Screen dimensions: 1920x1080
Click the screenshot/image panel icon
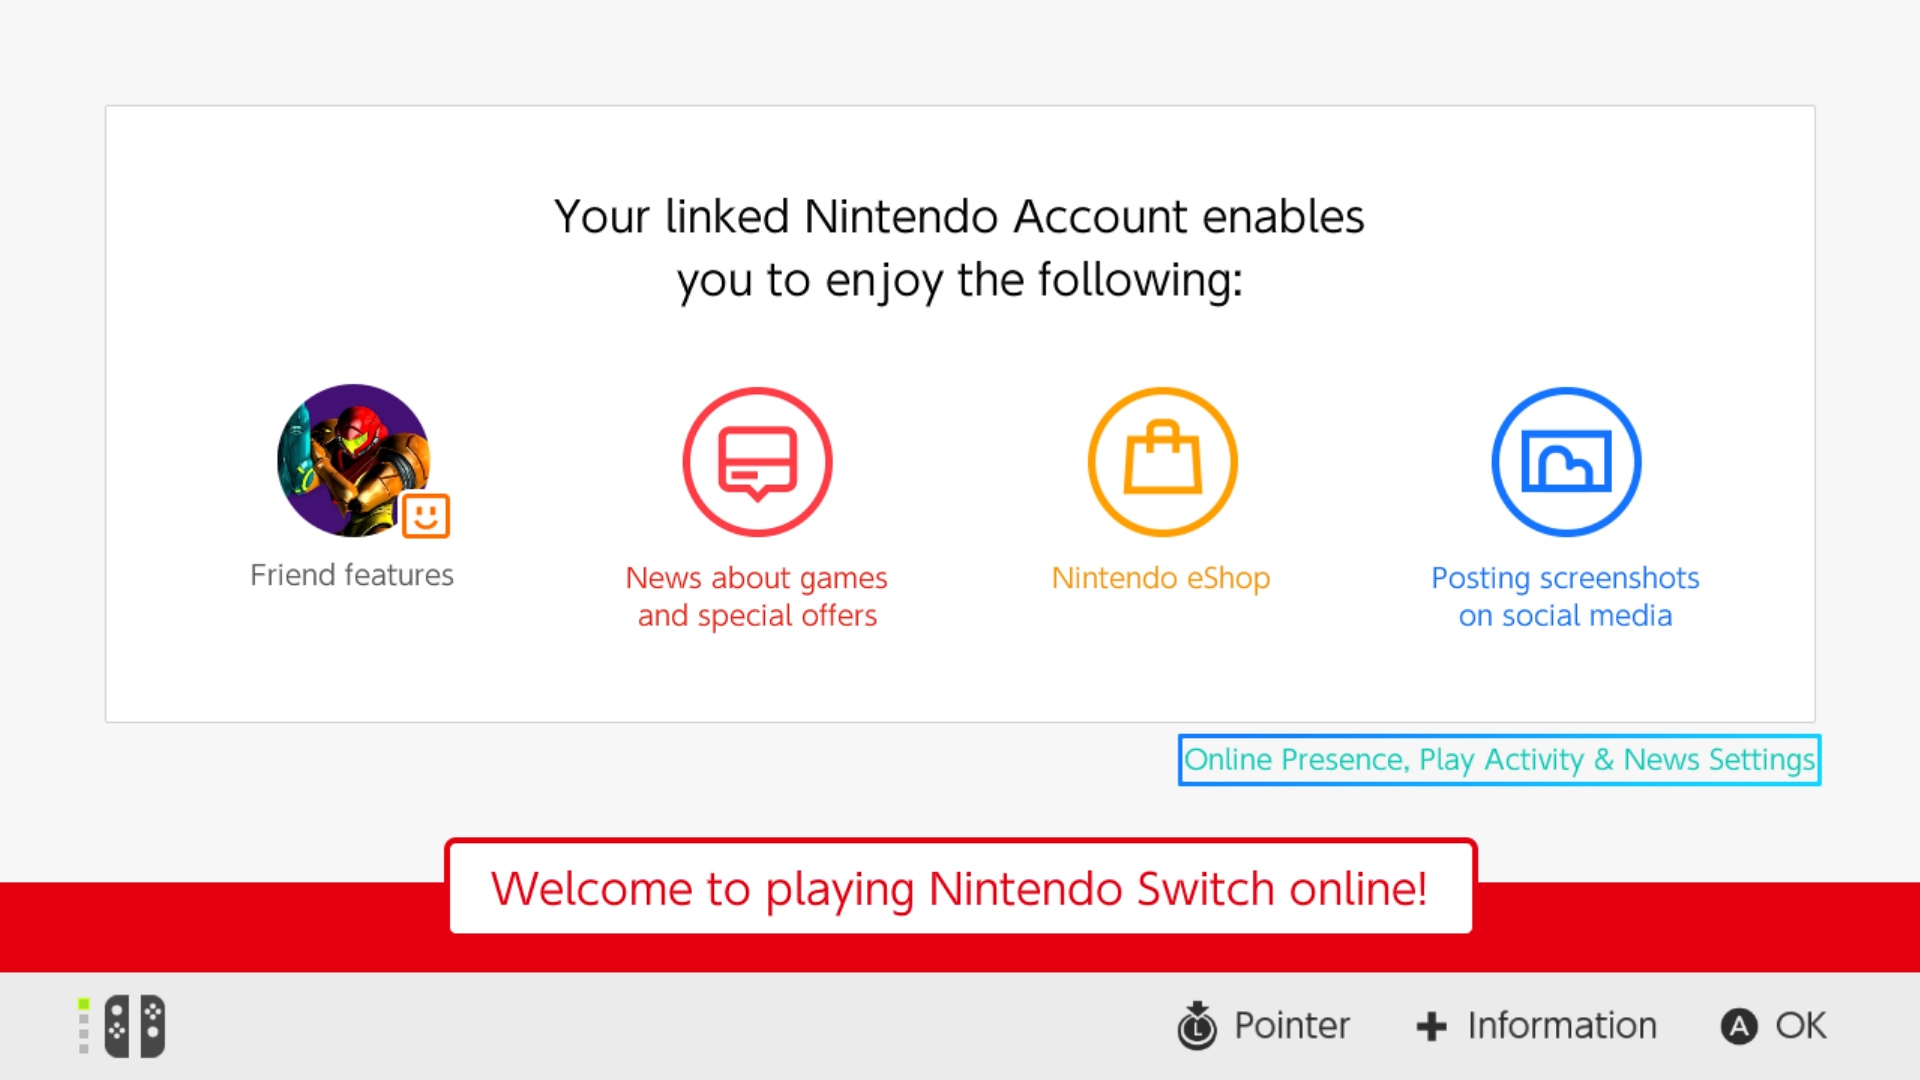coord(1565,460)
